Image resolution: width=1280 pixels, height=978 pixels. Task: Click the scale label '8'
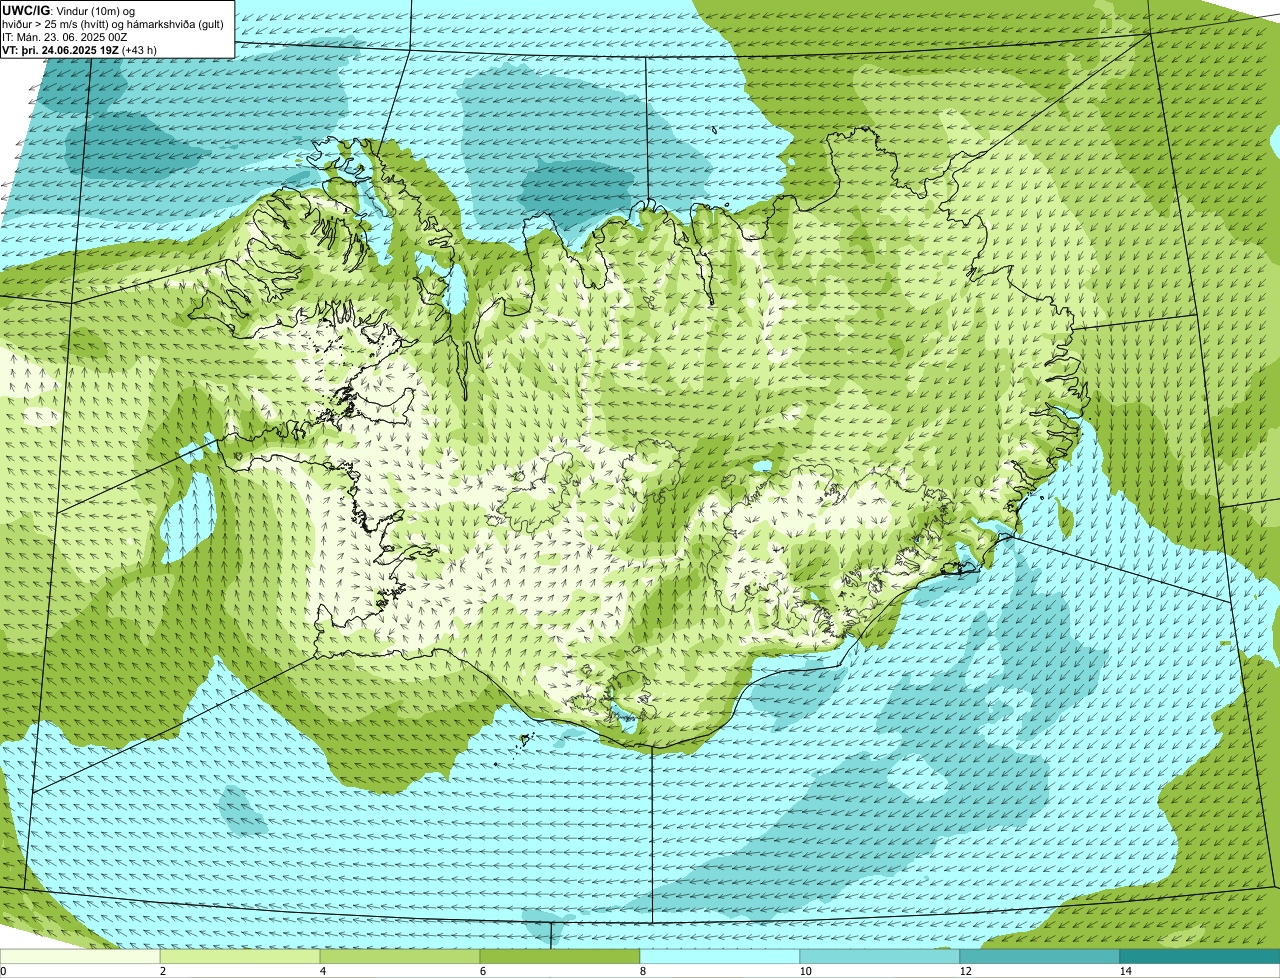pyautogui.click(x=642, y=971)
